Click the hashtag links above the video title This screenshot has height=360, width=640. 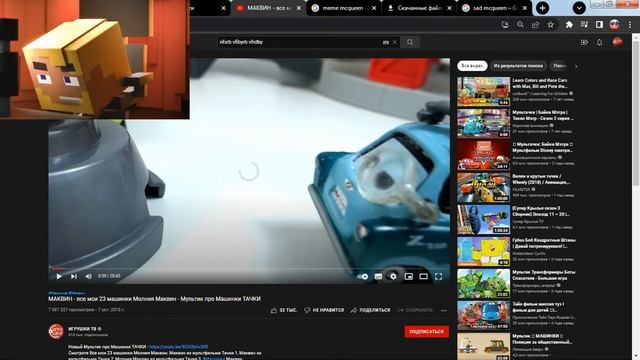click(67, 293)
